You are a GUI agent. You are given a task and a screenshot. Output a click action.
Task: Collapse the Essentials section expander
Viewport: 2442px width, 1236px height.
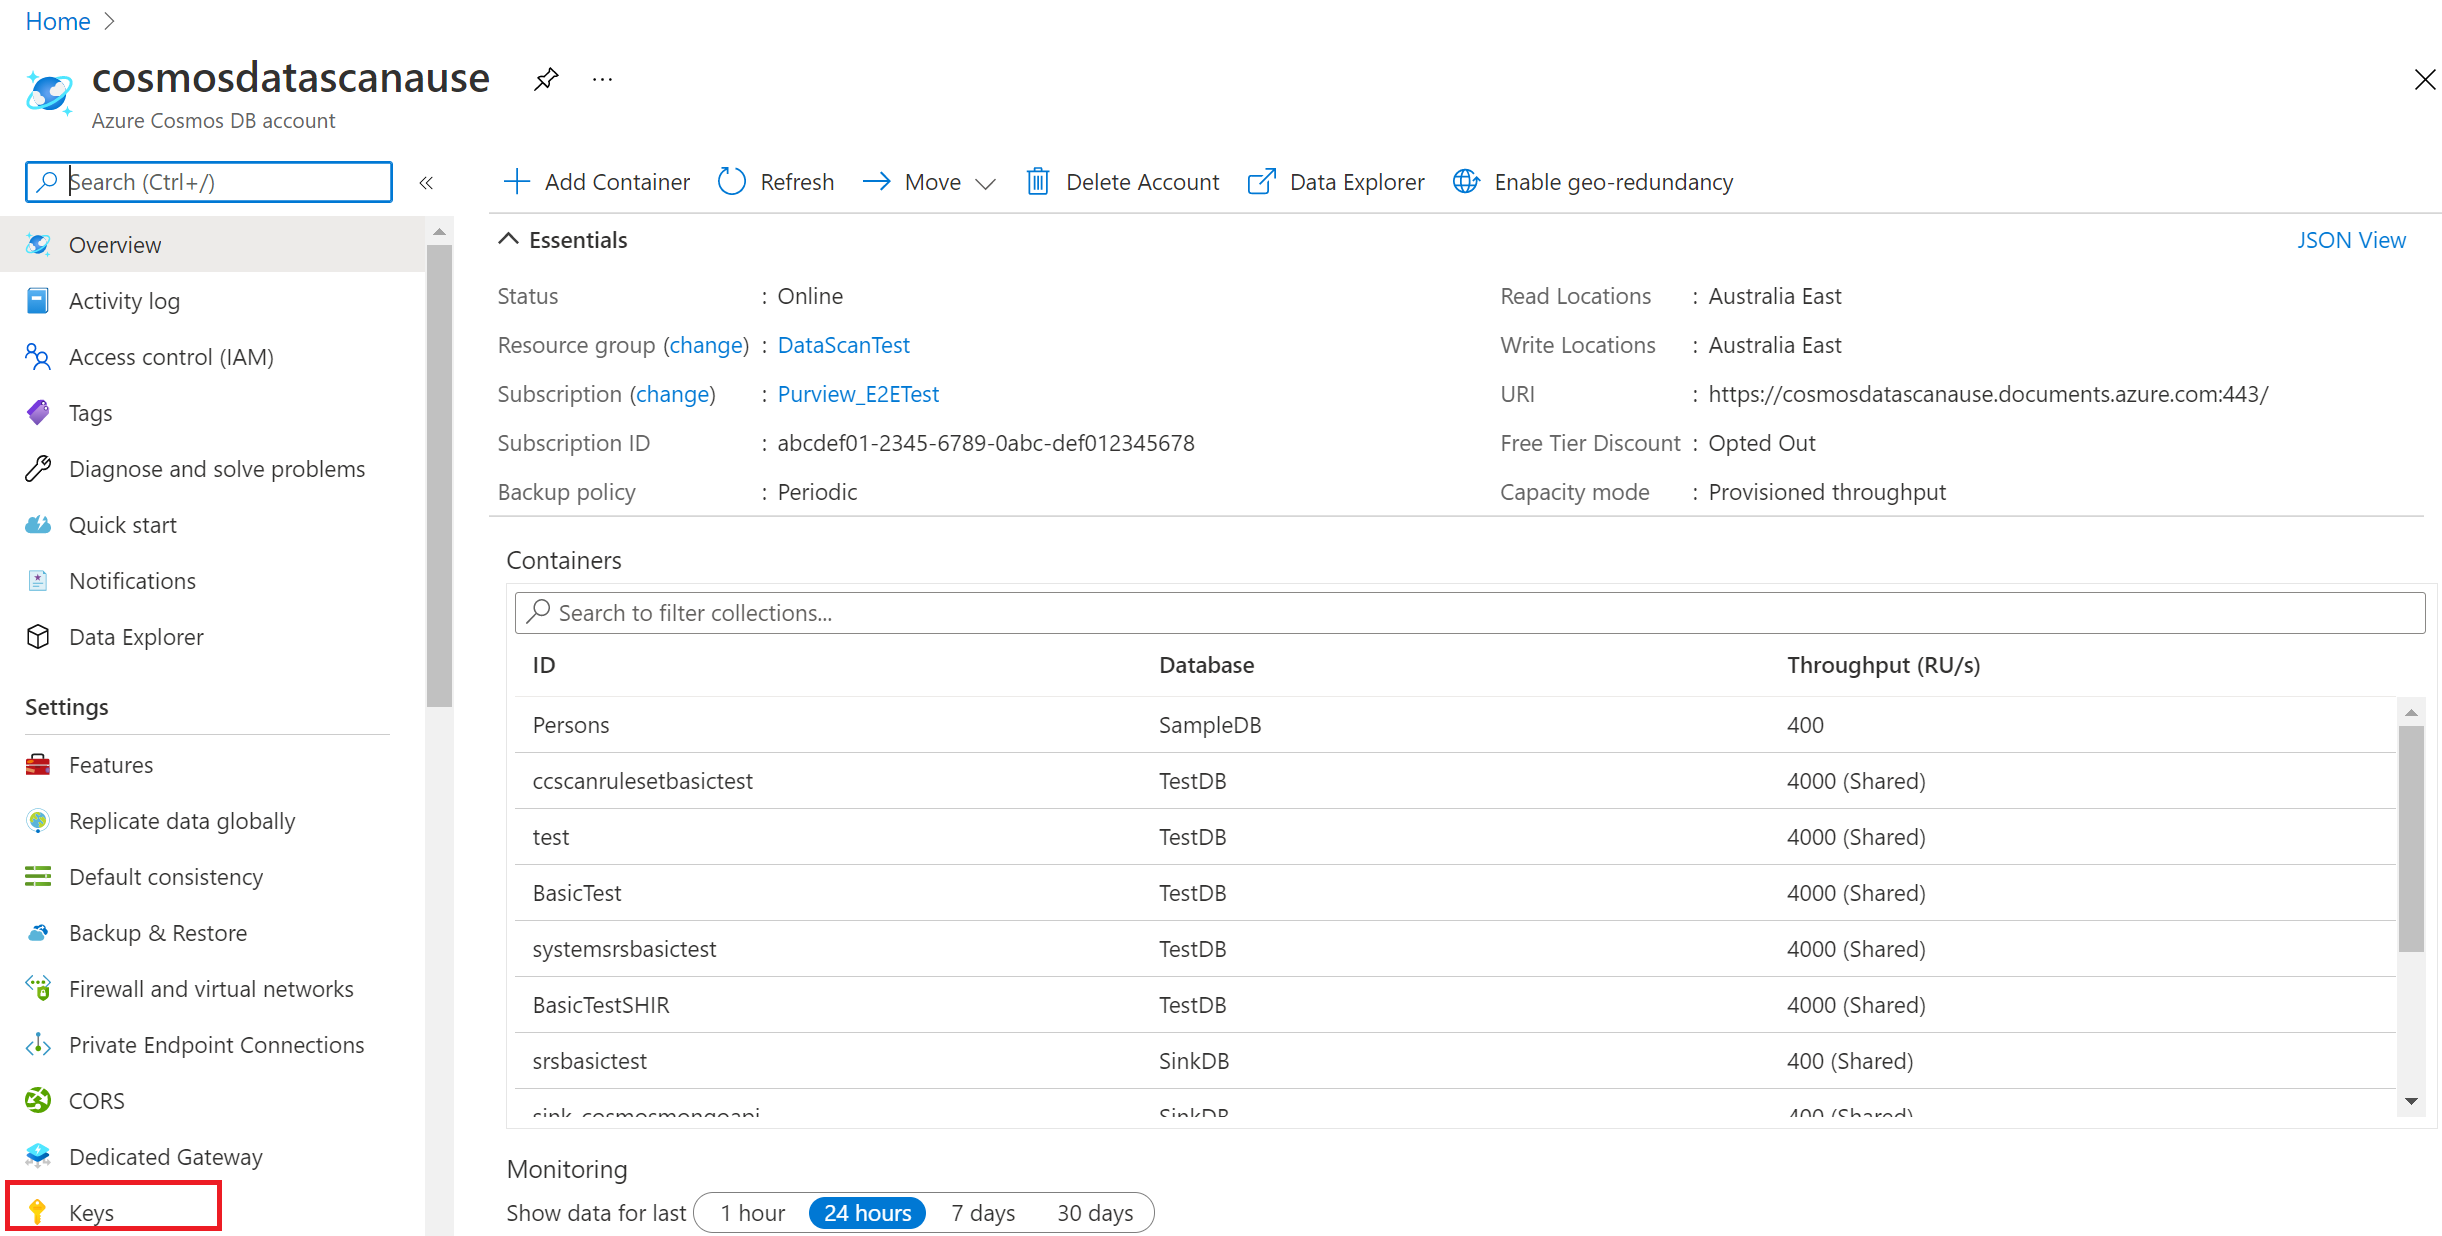[509, 240]
